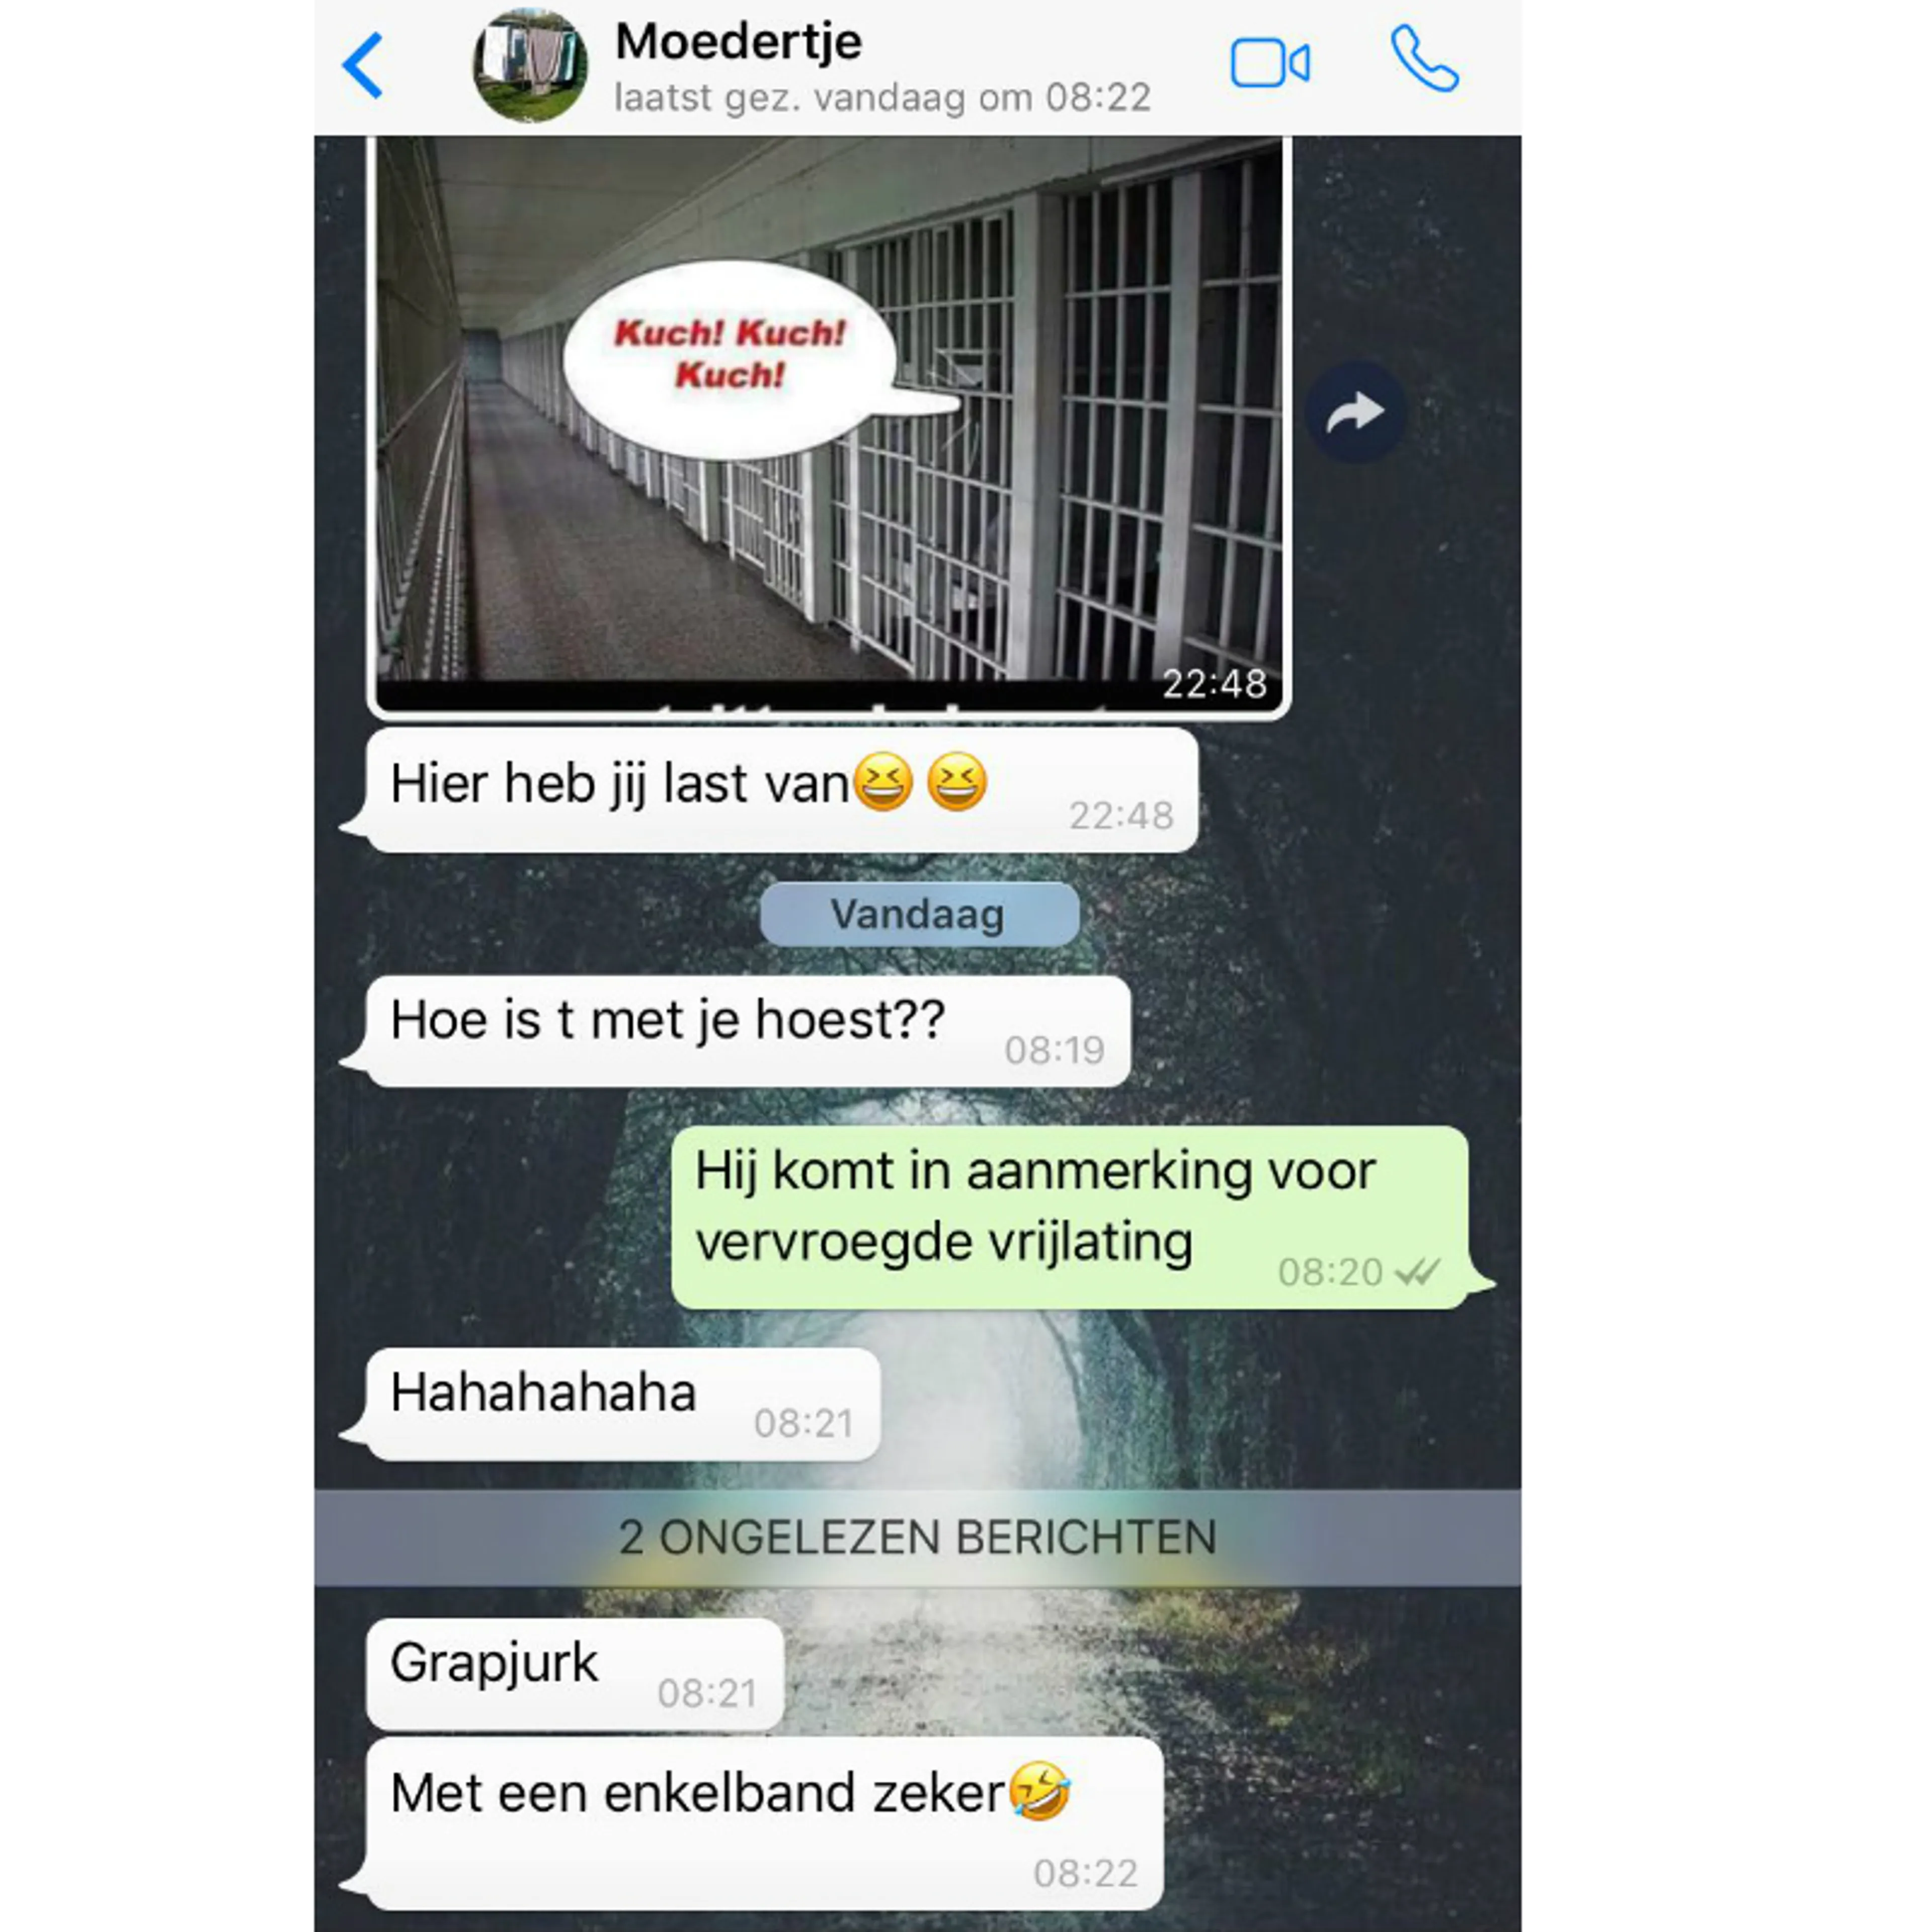
Task: Tap the '2 ONGELEZEN BERICHTEN' divider
Action: [x=918, y=1537]
